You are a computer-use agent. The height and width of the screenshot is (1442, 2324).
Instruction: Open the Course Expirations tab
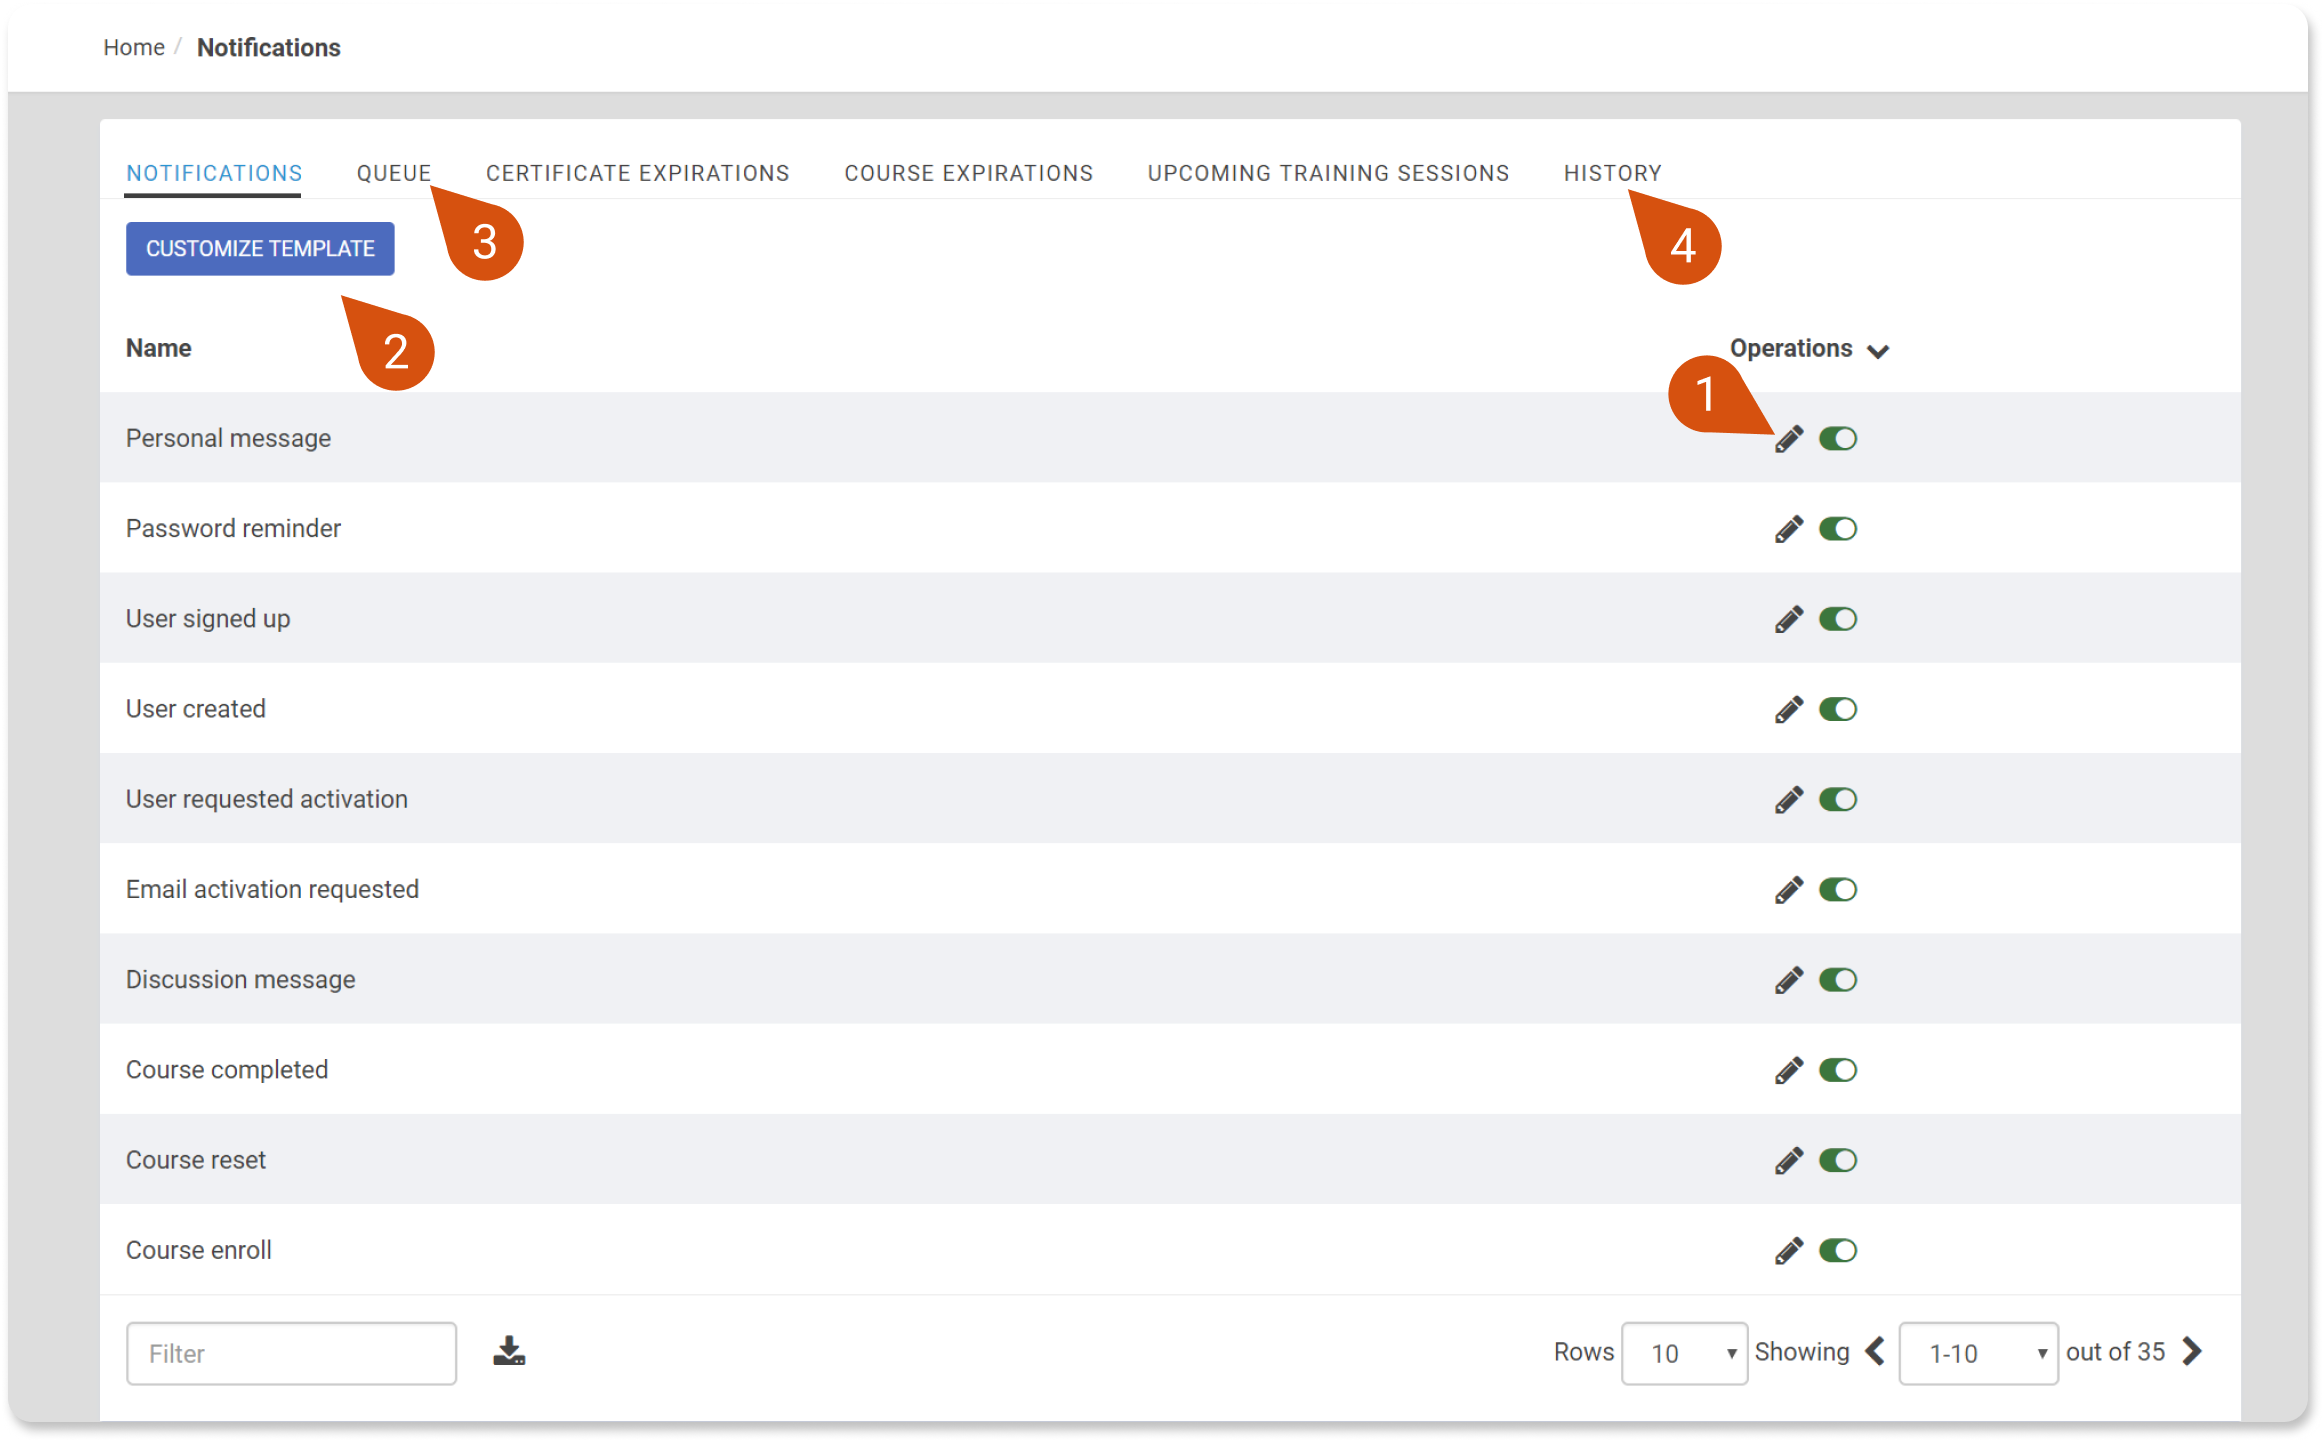point(969,173)
